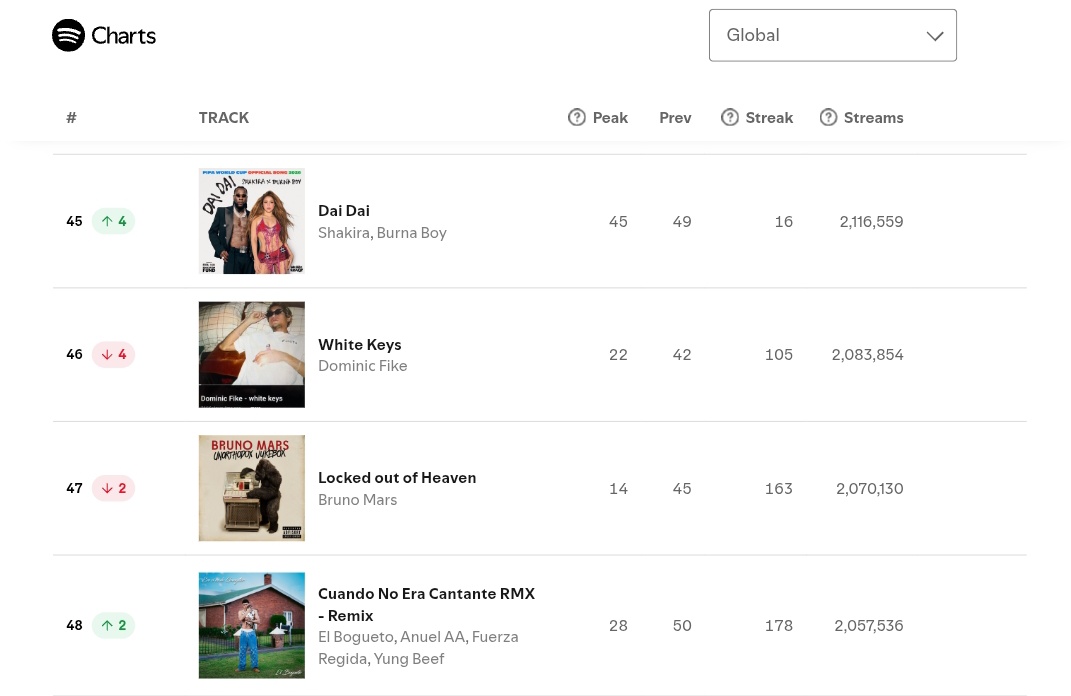Click the Prev column header

pyautogui.click(x=675, y=117)
